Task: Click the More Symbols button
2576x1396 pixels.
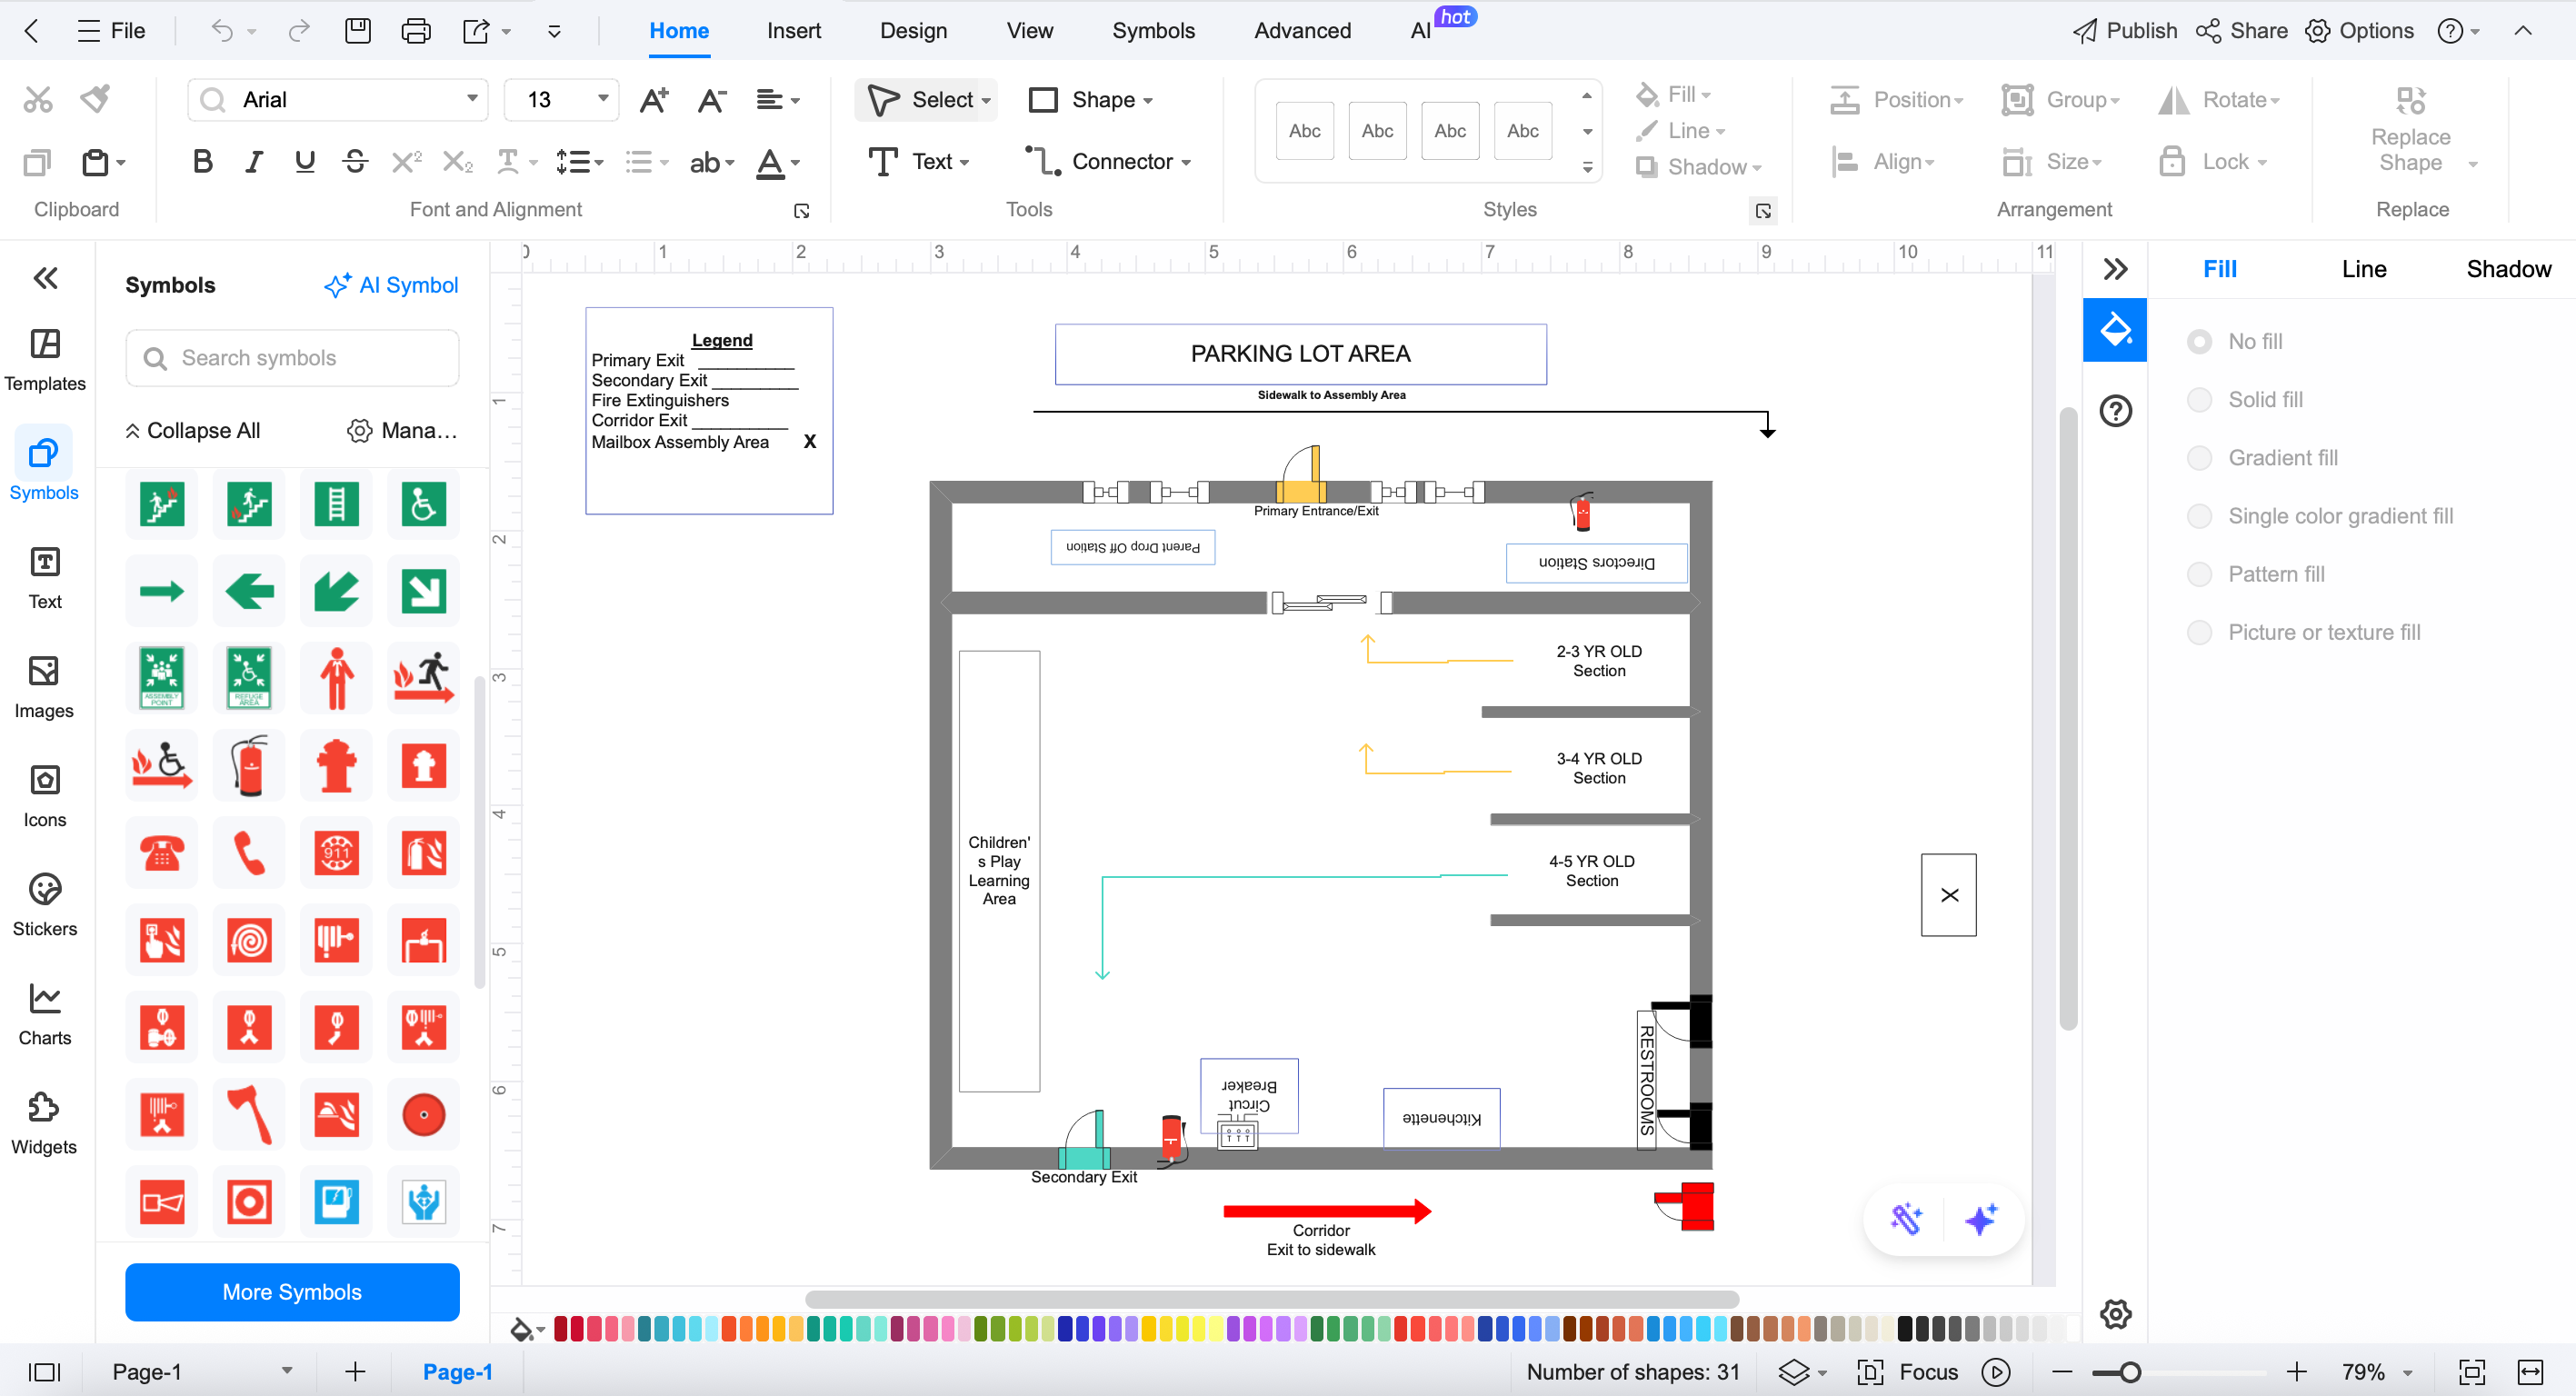Action: click(x=292, y=1291)
